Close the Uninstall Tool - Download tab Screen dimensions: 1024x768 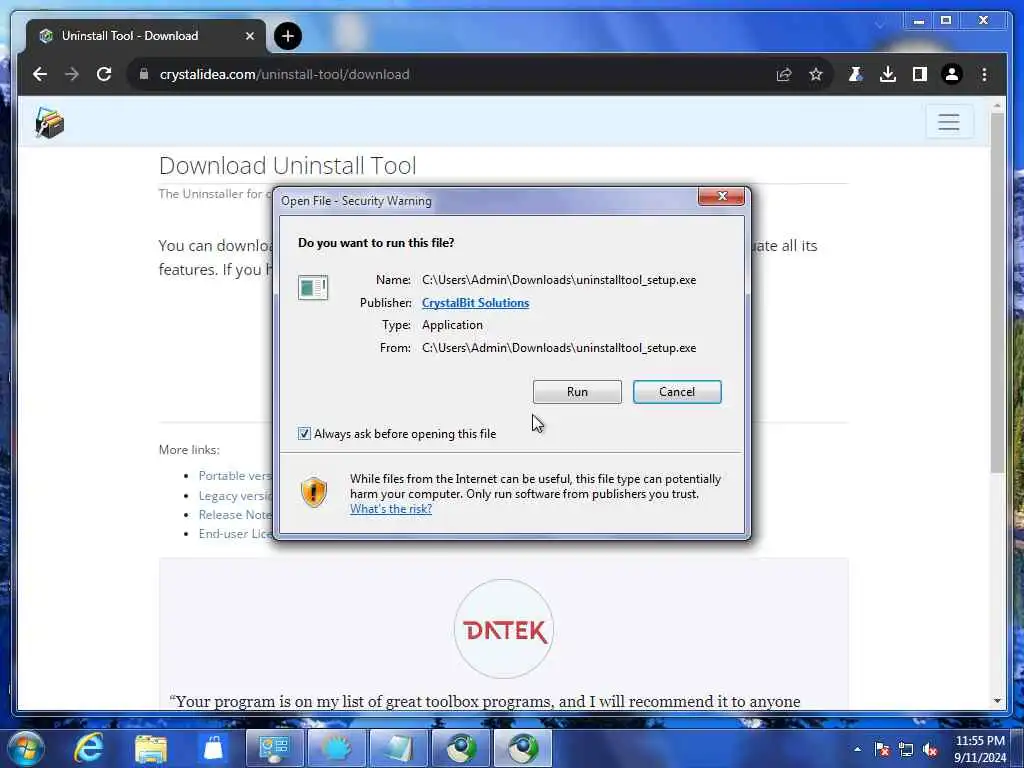pyautogui.click(x=249, y=36)
